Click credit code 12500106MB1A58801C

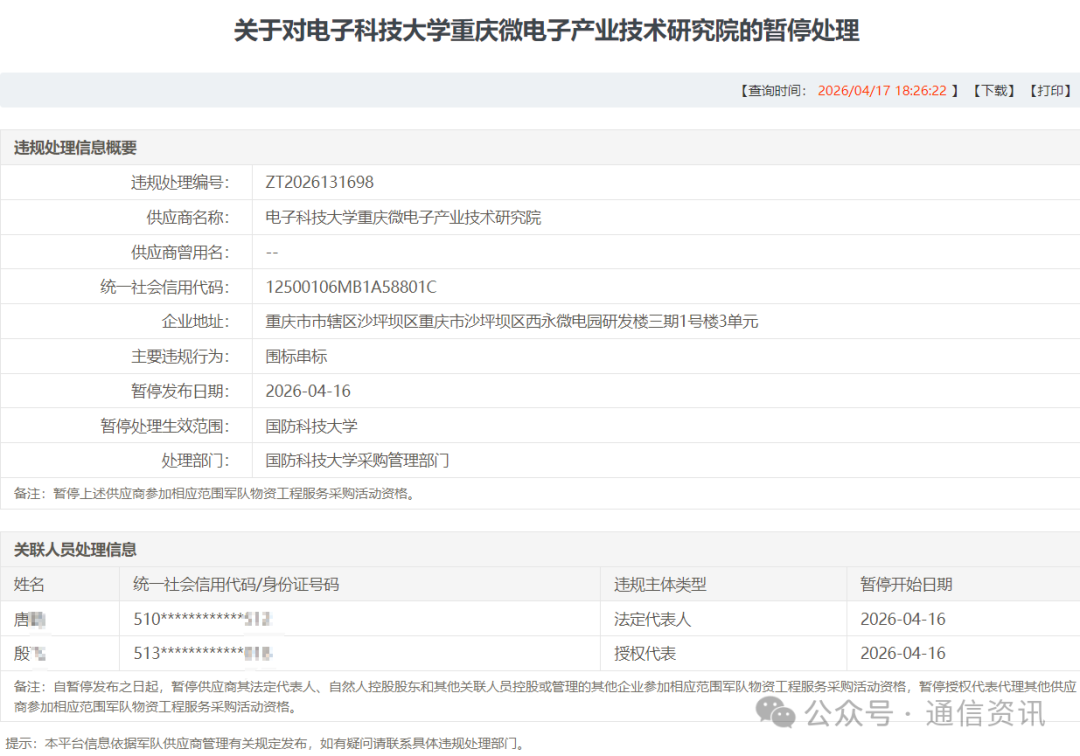click(x=351, y=287)
